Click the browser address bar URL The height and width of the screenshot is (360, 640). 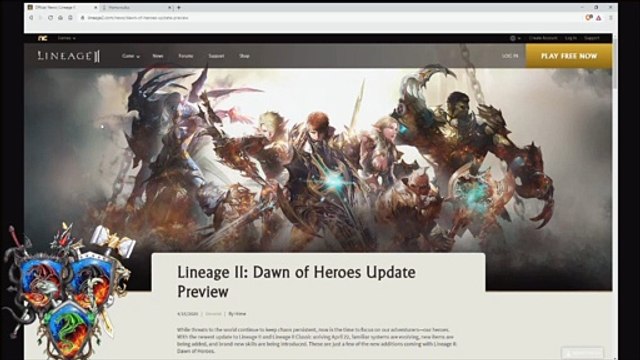[x=138, y=18]
